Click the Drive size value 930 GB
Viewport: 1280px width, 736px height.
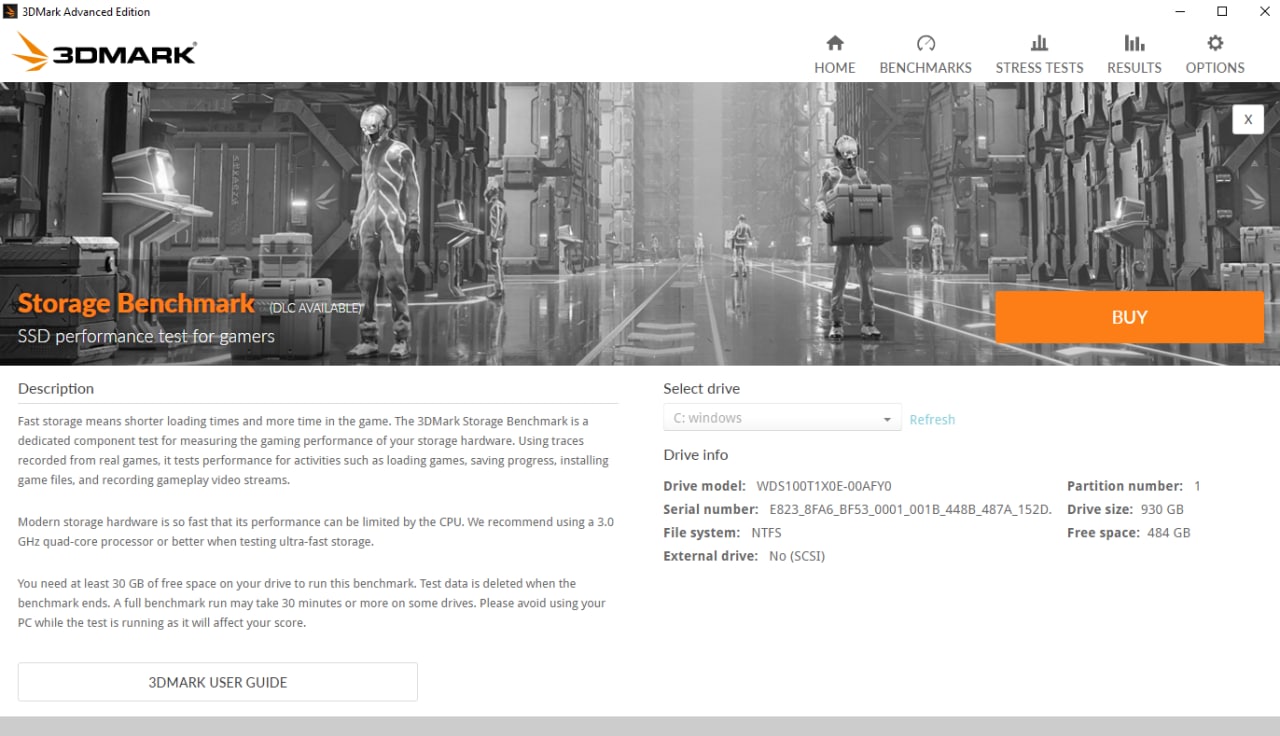point(1162,509)
